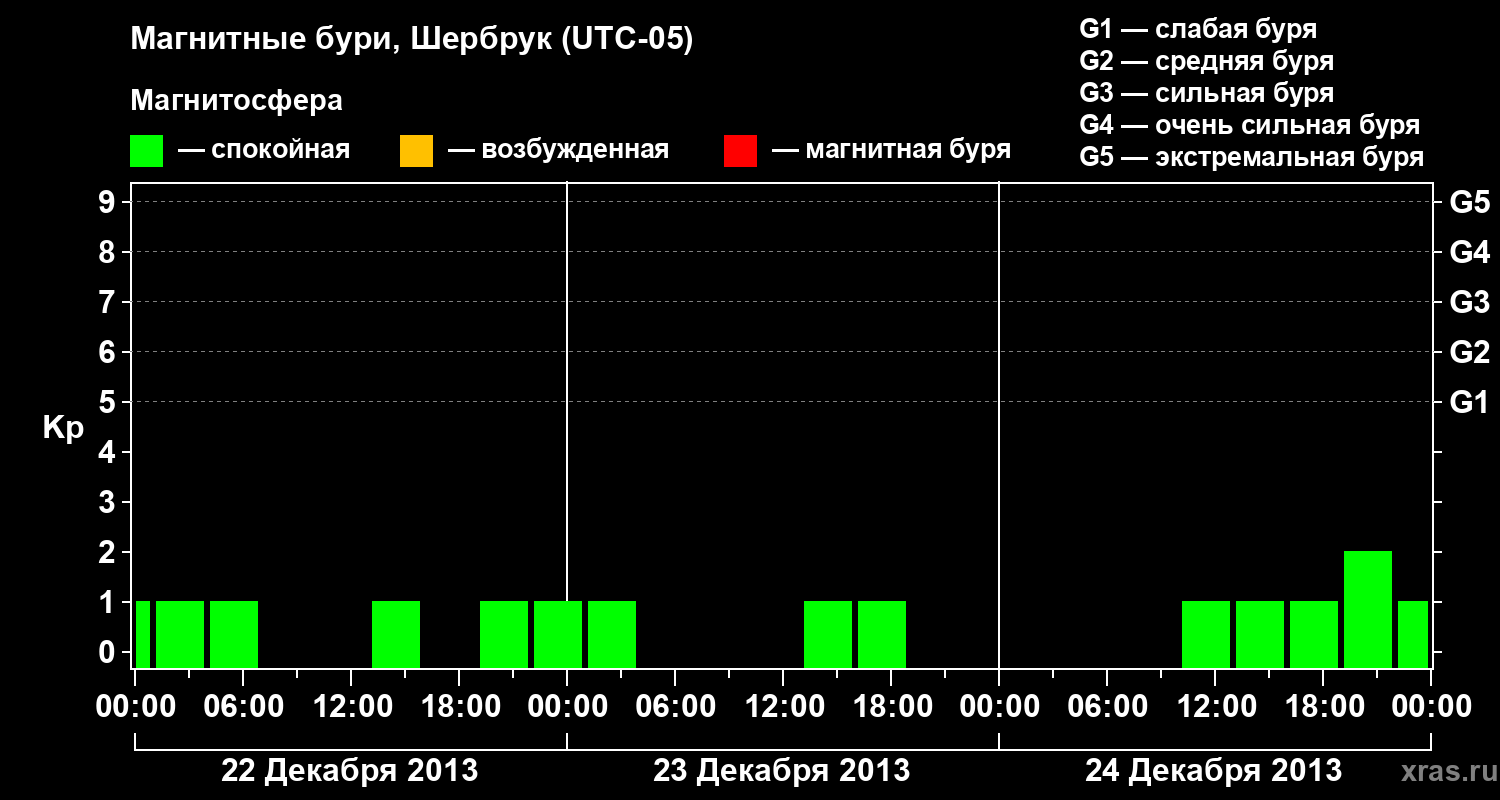Screen dimensions: 1500x800
Task: Click the right-axis 'G4' storm level label
Action: (1469, 252)
